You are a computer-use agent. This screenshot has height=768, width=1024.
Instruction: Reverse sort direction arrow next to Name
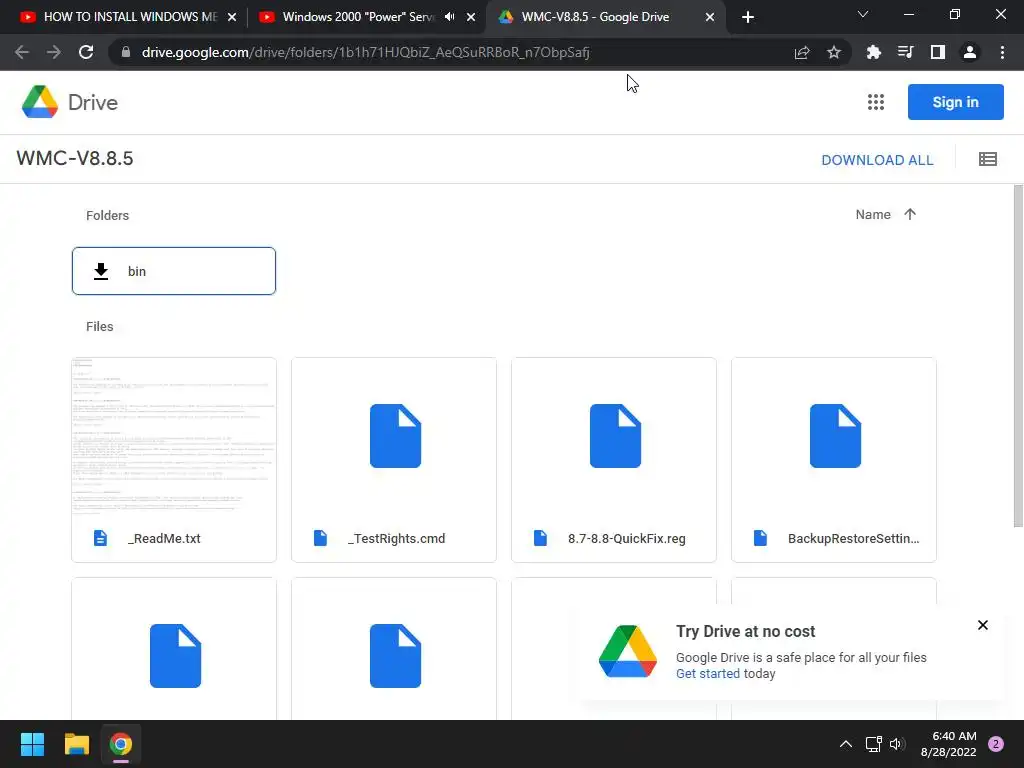910,214
